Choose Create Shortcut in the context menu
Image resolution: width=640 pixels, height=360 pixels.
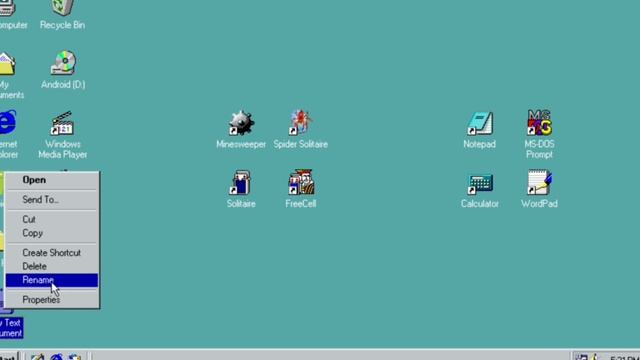52,253
